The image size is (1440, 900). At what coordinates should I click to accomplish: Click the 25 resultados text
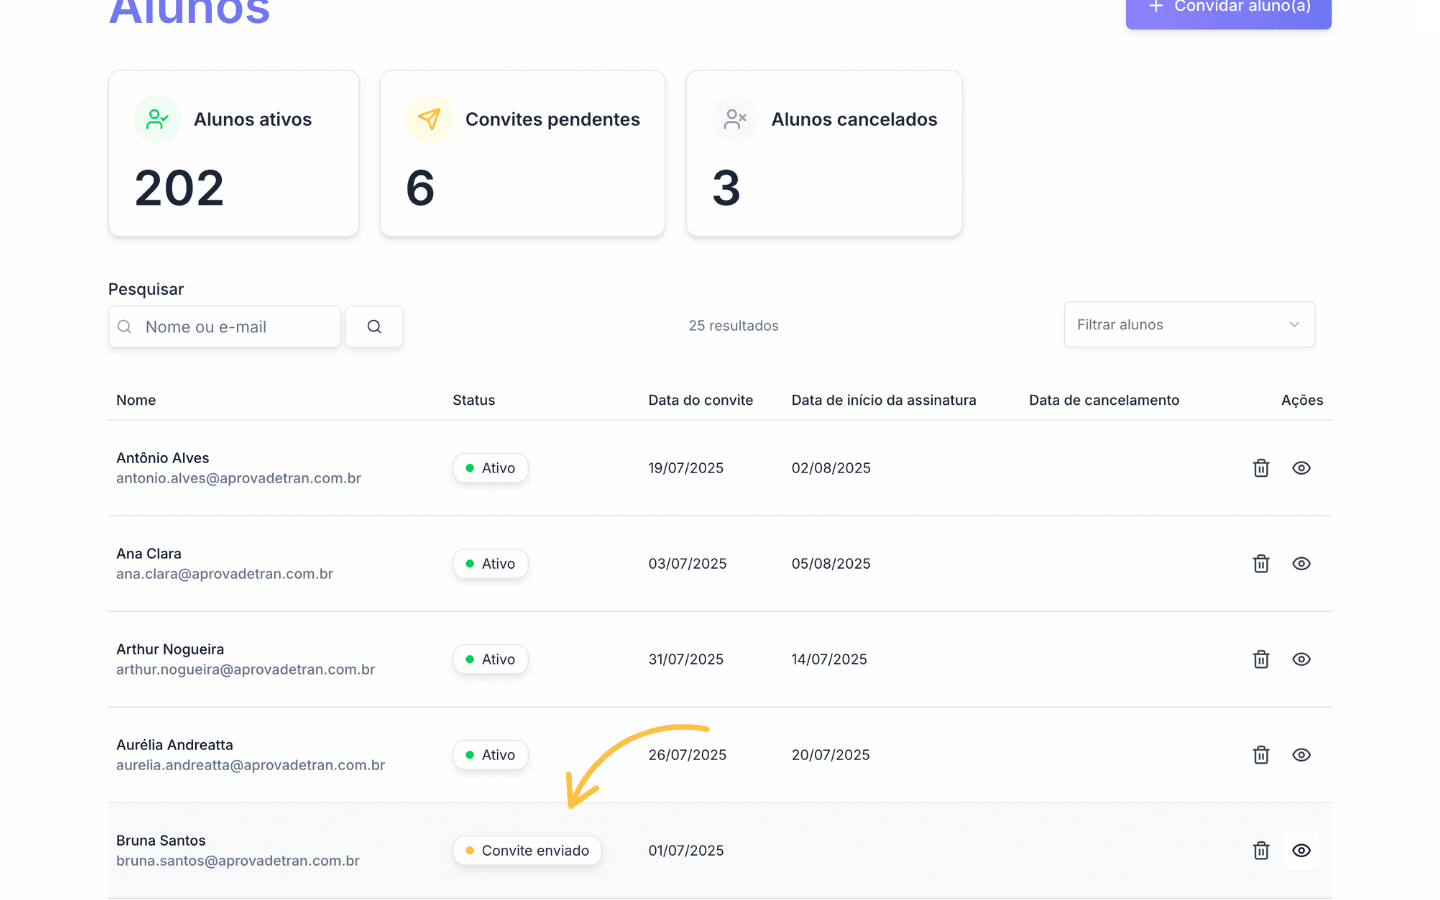pos(734,326)
